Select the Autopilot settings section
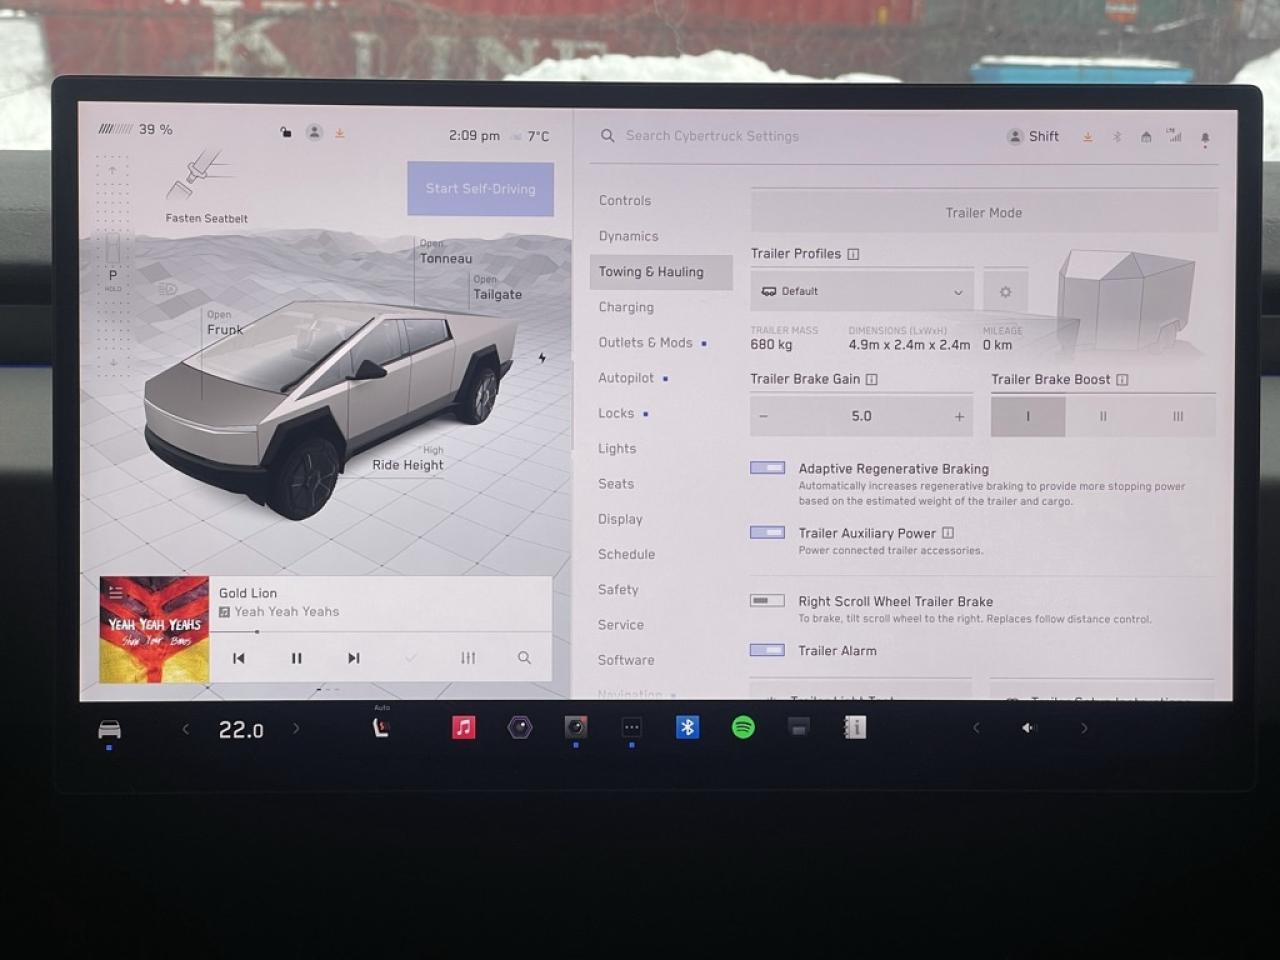1280x960 pixels. [x=627, y=378]
